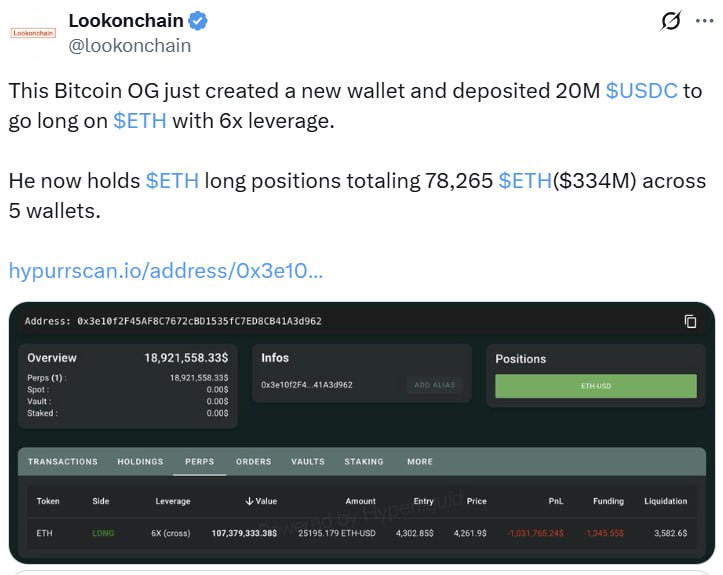Expand the More menu

(420, 462)
